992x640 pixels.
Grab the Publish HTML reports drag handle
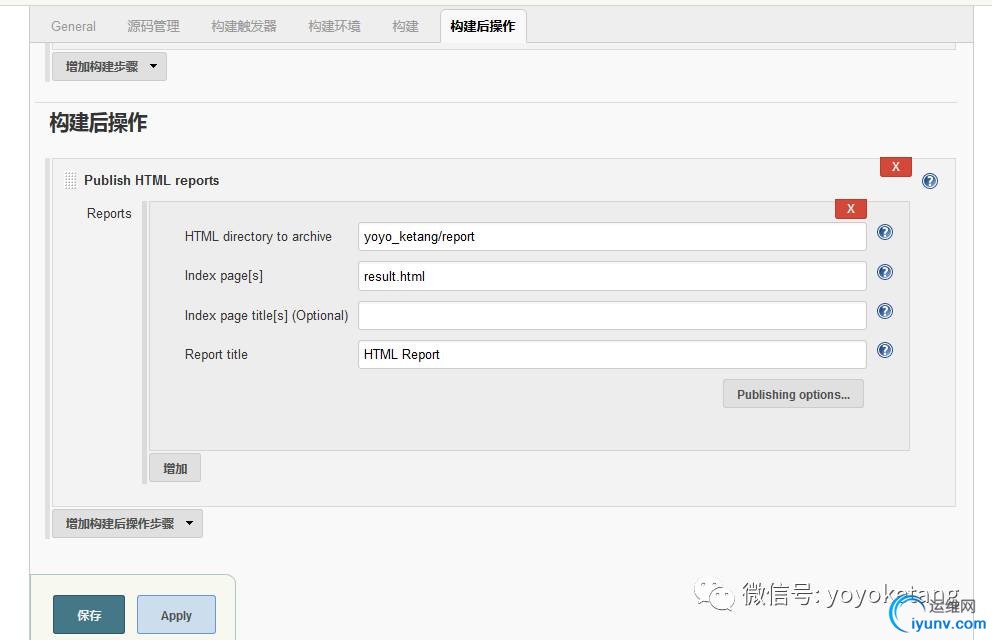(70, 181)
